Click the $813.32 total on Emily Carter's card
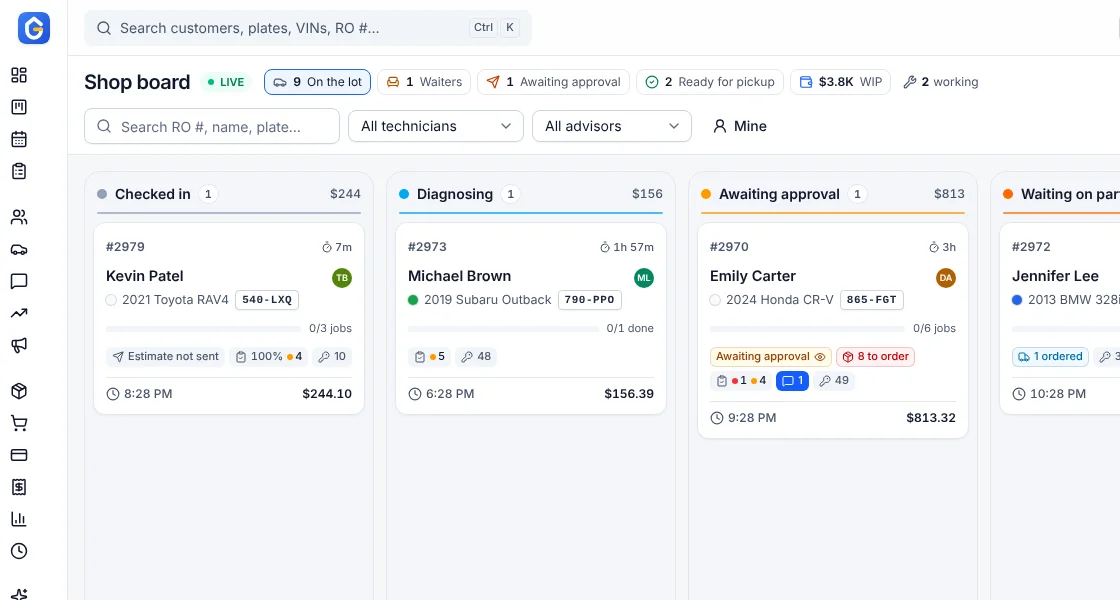Image resolution: width=1120 pixels, height=600 pixels. (x=931, y=418)
